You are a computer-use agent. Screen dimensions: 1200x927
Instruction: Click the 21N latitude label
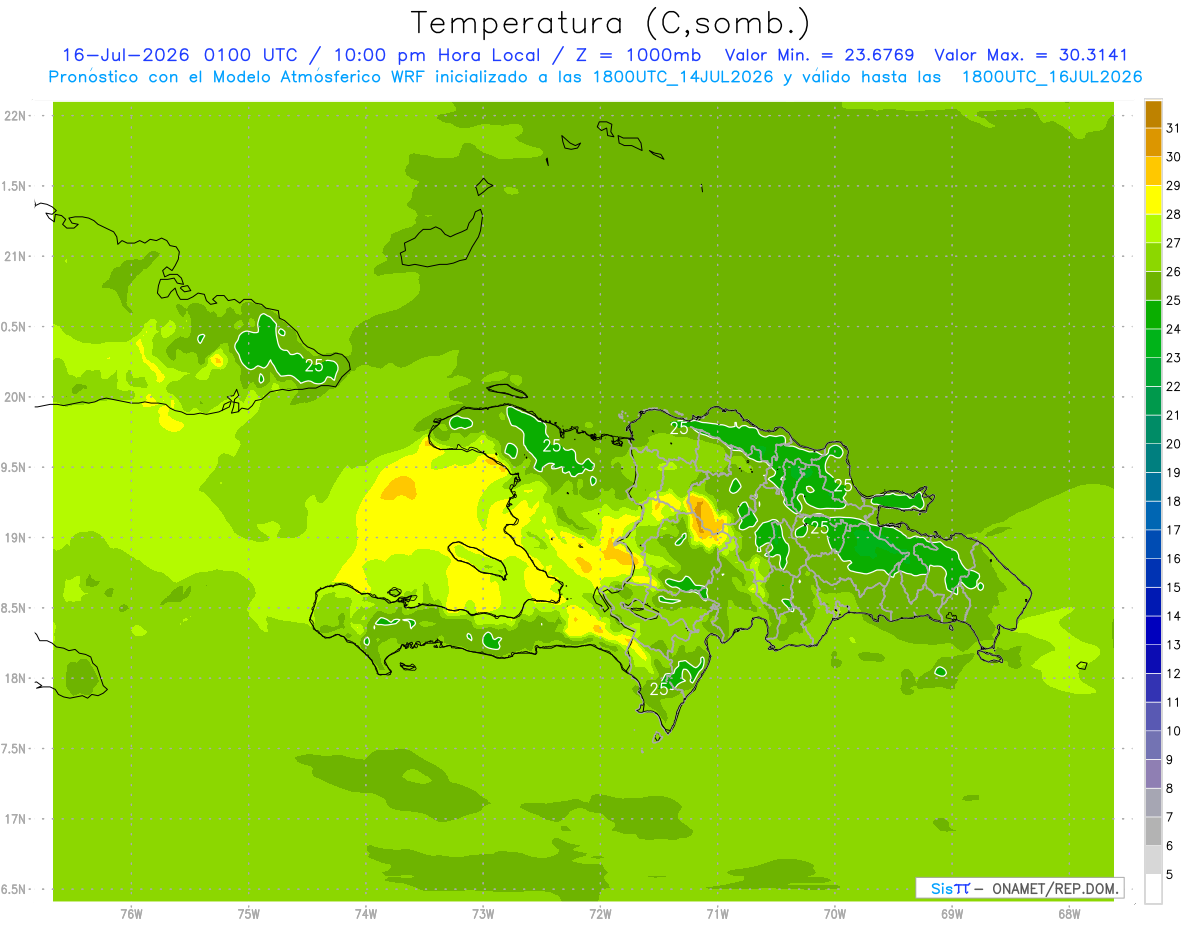15,256
